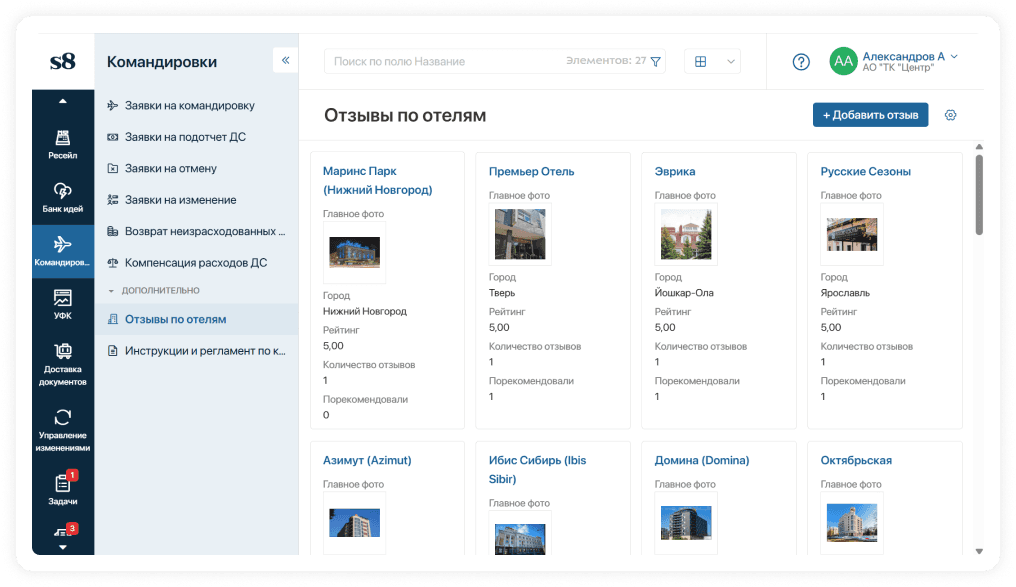Viewport: 1016px width, 587px height.
Task: Click the Ибис Сибирь main photo
Action: (x=520, y=539)
